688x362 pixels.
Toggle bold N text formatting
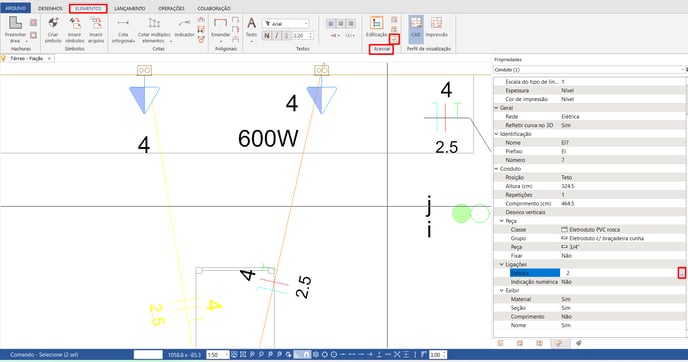tap(267, 36)
